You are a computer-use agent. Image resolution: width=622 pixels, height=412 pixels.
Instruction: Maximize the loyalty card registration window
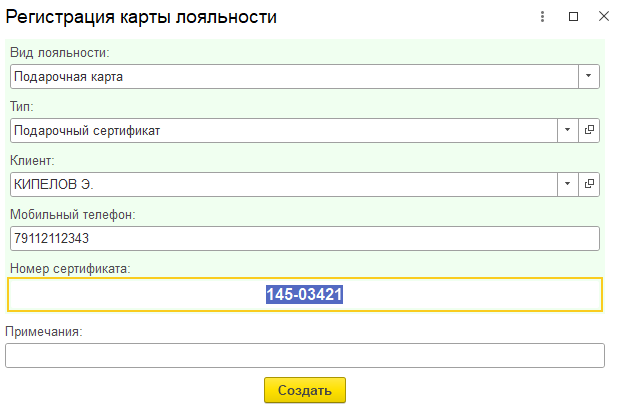573,17
